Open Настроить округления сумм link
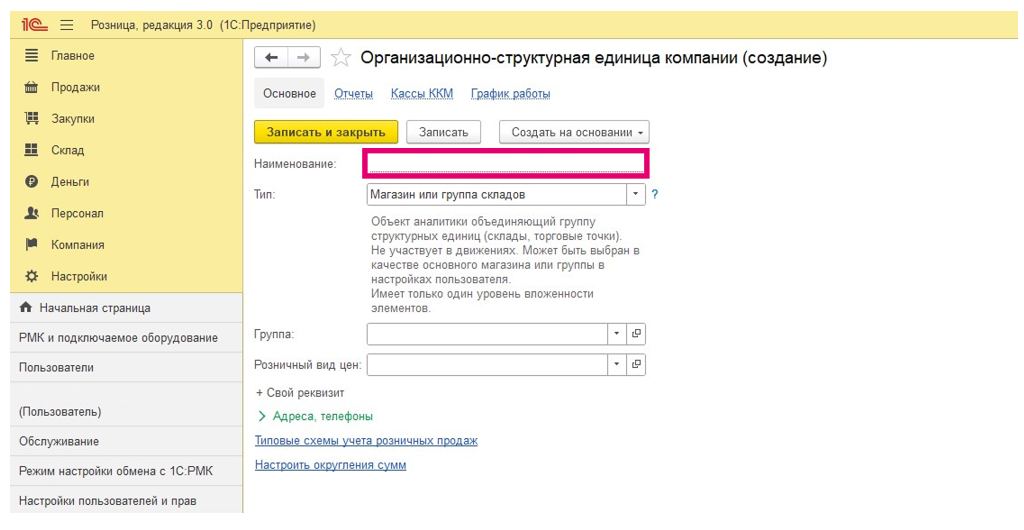This screenshot has width=1024, height=530. click(330, 465)
